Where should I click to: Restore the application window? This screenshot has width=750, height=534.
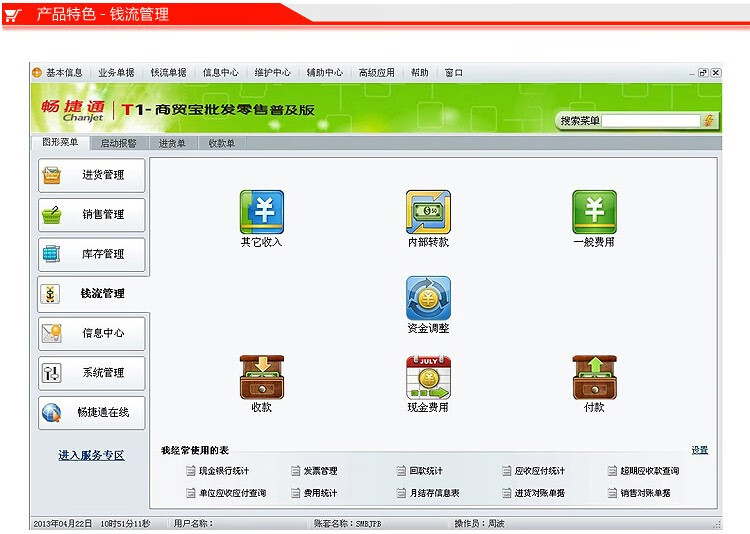pyautogui.click(x=703, y=73)
